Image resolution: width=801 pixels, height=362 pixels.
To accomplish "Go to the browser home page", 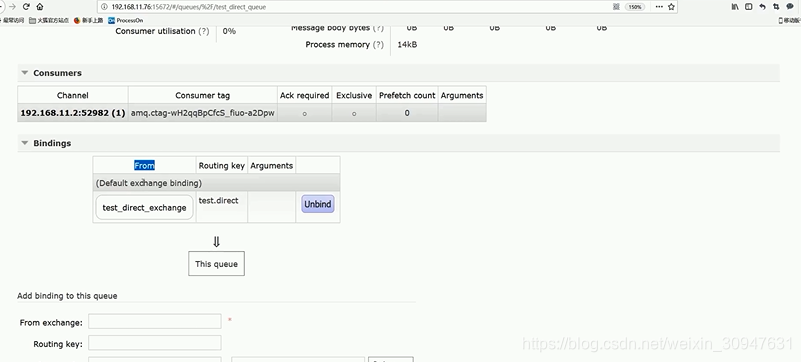I will (x=40, y=7).
